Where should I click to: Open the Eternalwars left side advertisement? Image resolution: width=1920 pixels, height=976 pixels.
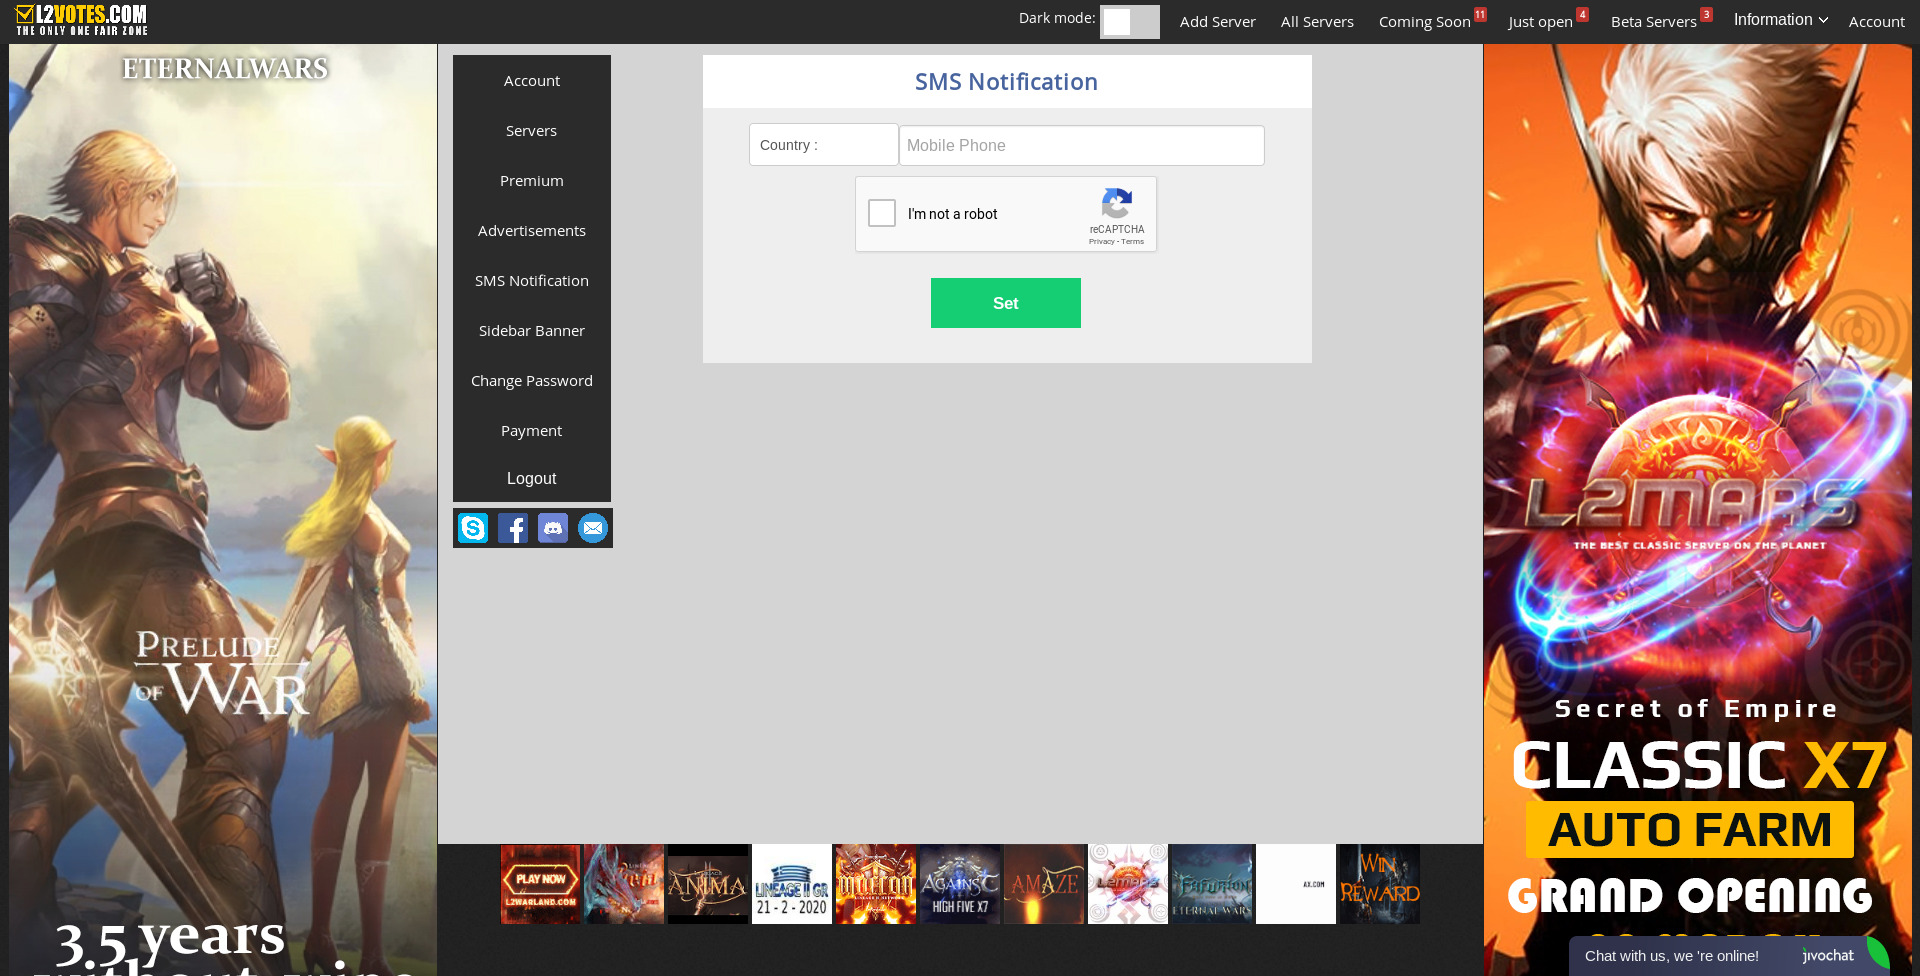coord(223,510)
